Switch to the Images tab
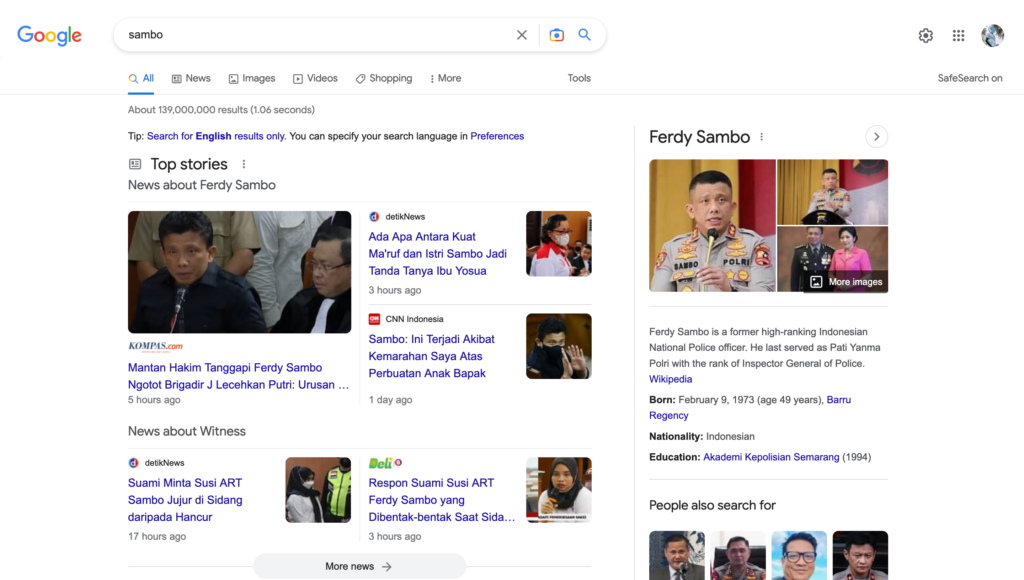This screenshot has height=580, width=1024. coord(252,78)
